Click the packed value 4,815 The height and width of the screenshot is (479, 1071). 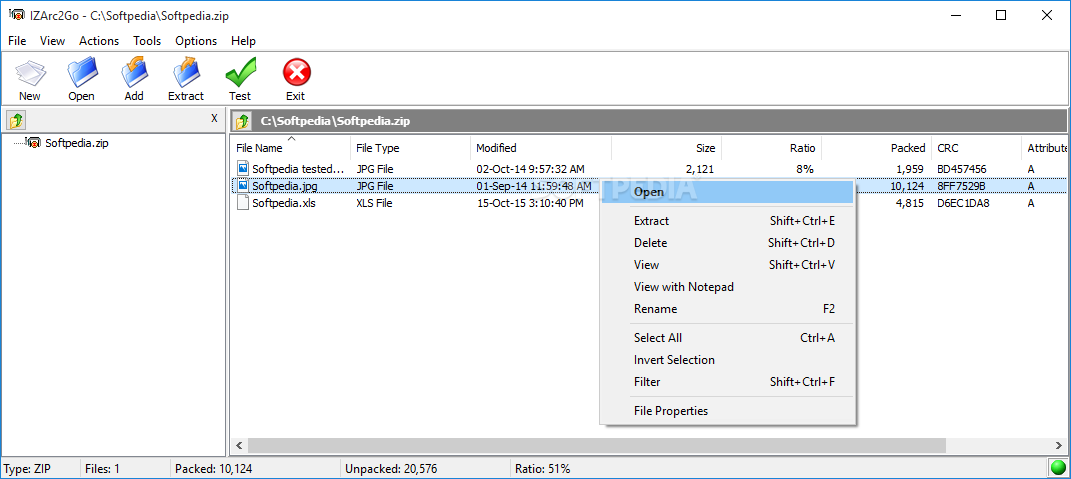point(910,203)
